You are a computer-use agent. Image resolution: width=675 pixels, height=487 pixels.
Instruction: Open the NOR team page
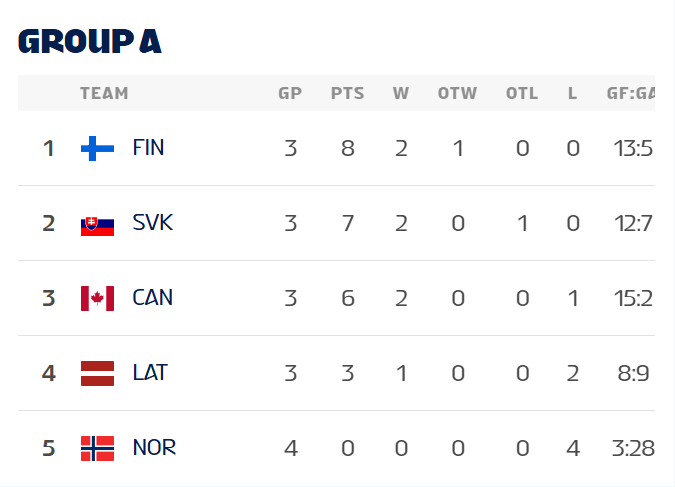pyautogui.click(x=154, y=448)
